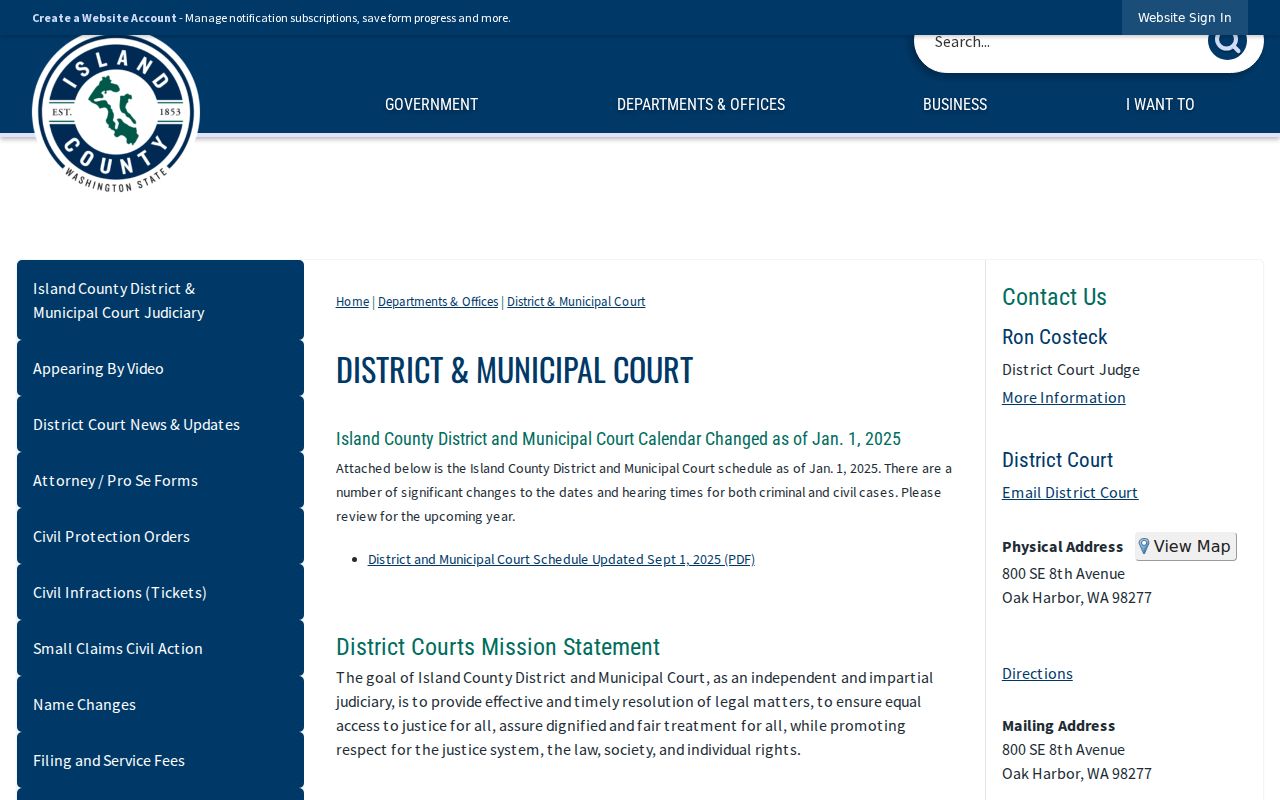Click into the Search input field

tap(1062, 42)
